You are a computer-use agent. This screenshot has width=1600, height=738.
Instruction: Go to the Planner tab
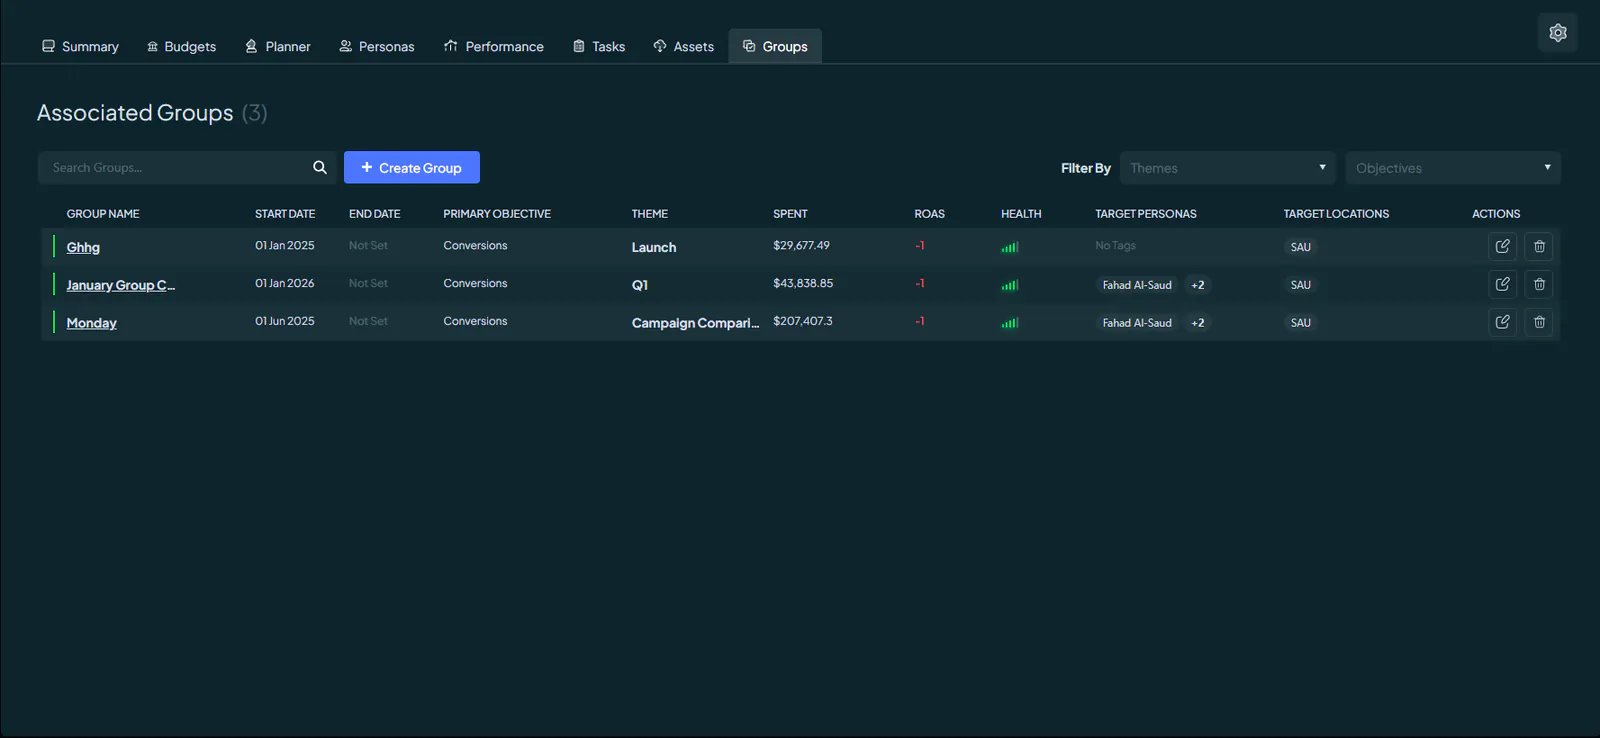pos(278,46)
